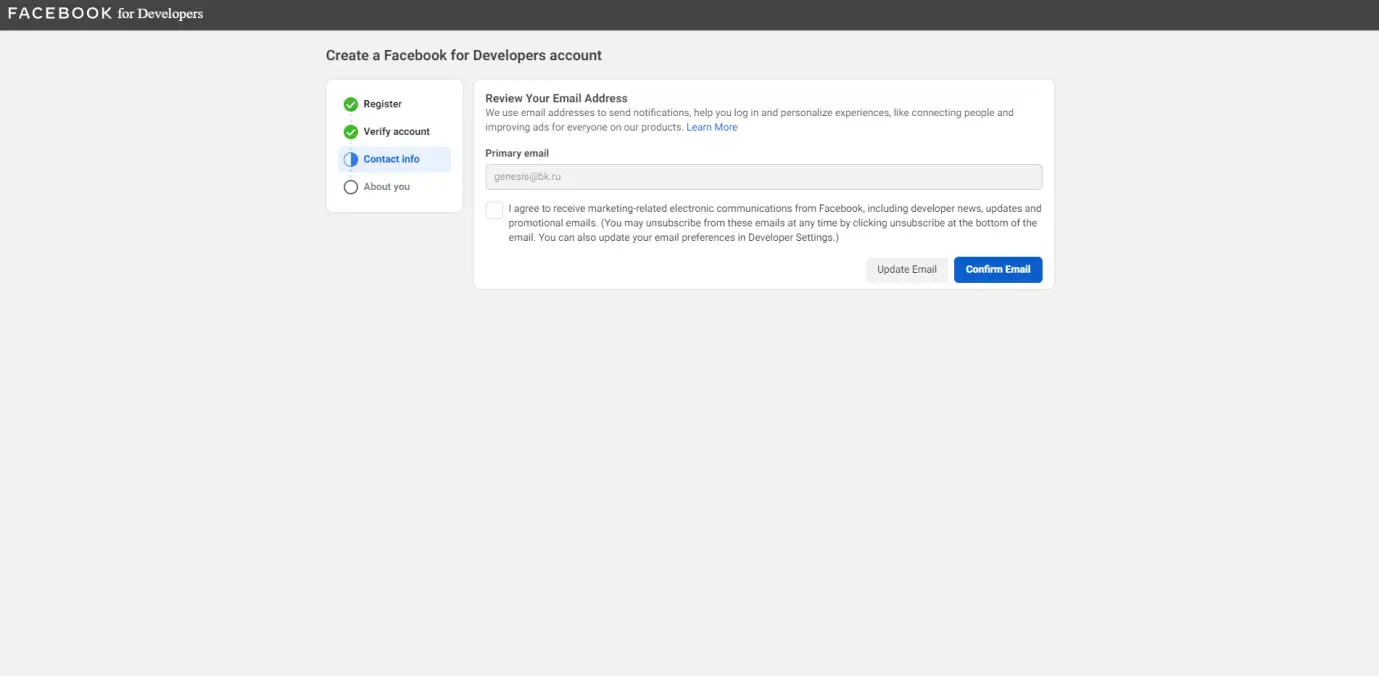The image size is (1379, 676).
Task: Click the FACEBOOK wordmark in the header
Action: click(x=60, y=14)
